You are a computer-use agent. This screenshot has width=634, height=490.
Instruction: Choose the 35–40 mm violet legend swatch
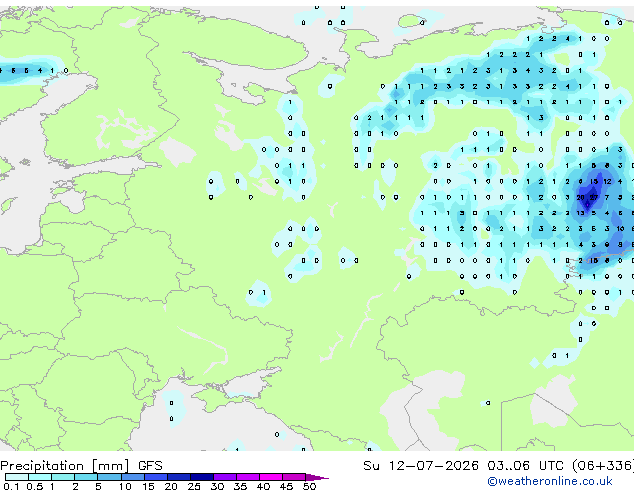coord(248,477)
